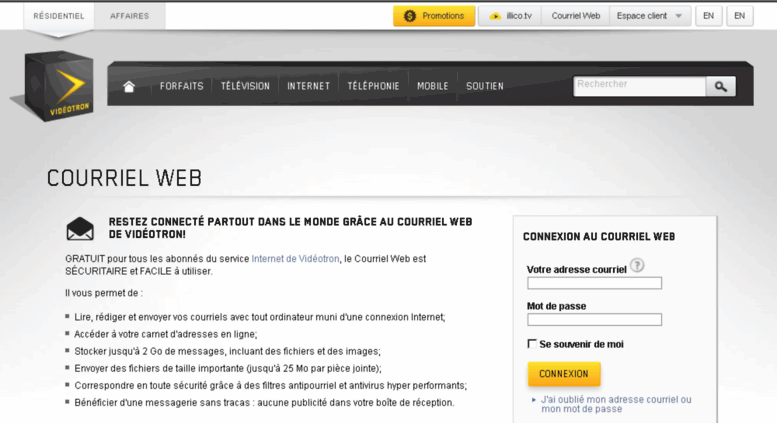Click the first EN language button
This screenshot has height=423, width=777.
pyautogui.click(x=709, y=16)
